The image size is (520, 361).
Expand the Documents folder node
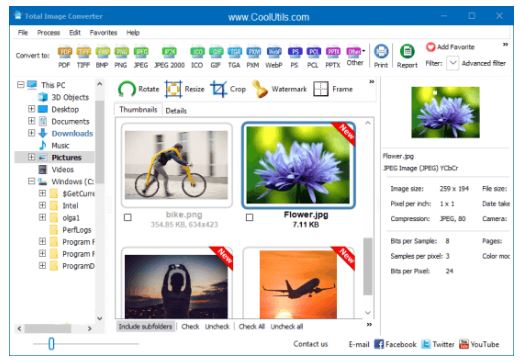tap(31, 121)
